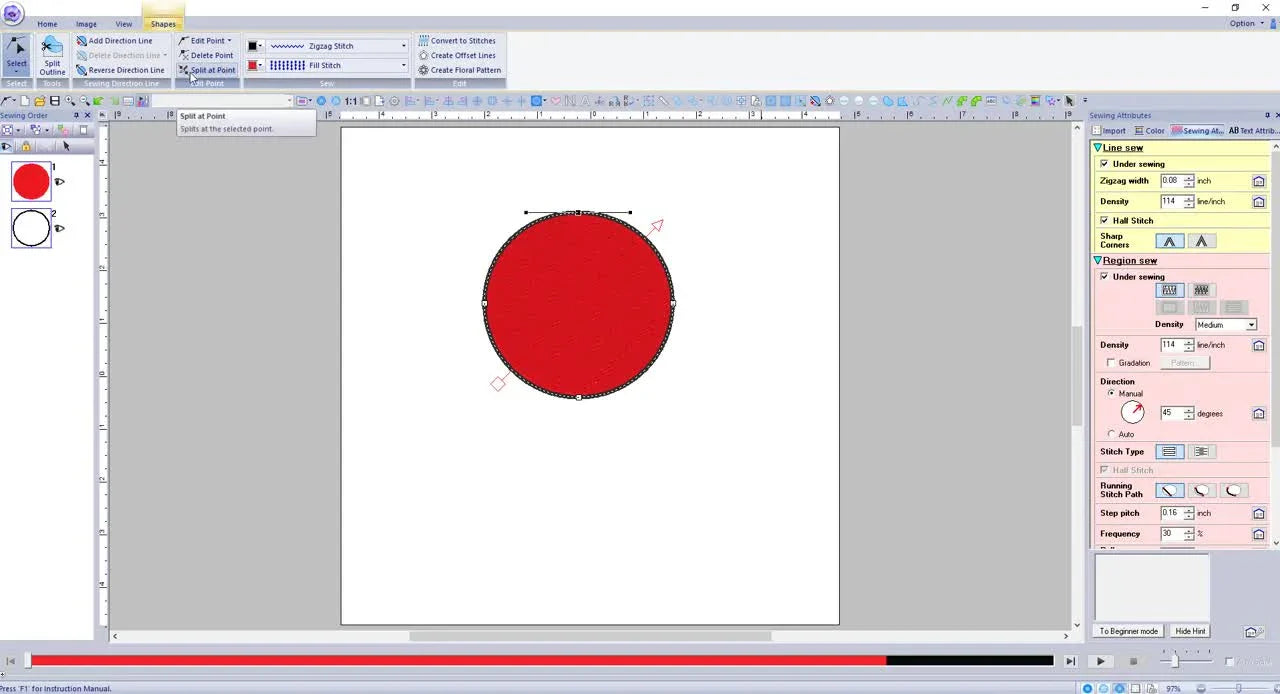Screen dimensions: 1280x694
Task: Click the new file icon in quick toolbar
Action: 25,101
